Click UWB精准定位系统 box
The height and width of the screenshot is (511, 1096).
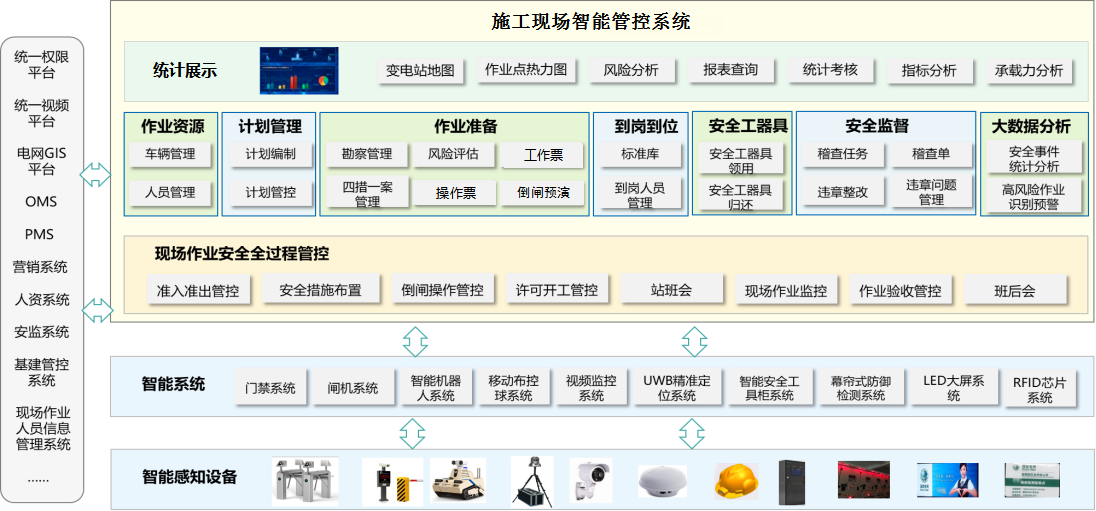click(x=676, y=388)
